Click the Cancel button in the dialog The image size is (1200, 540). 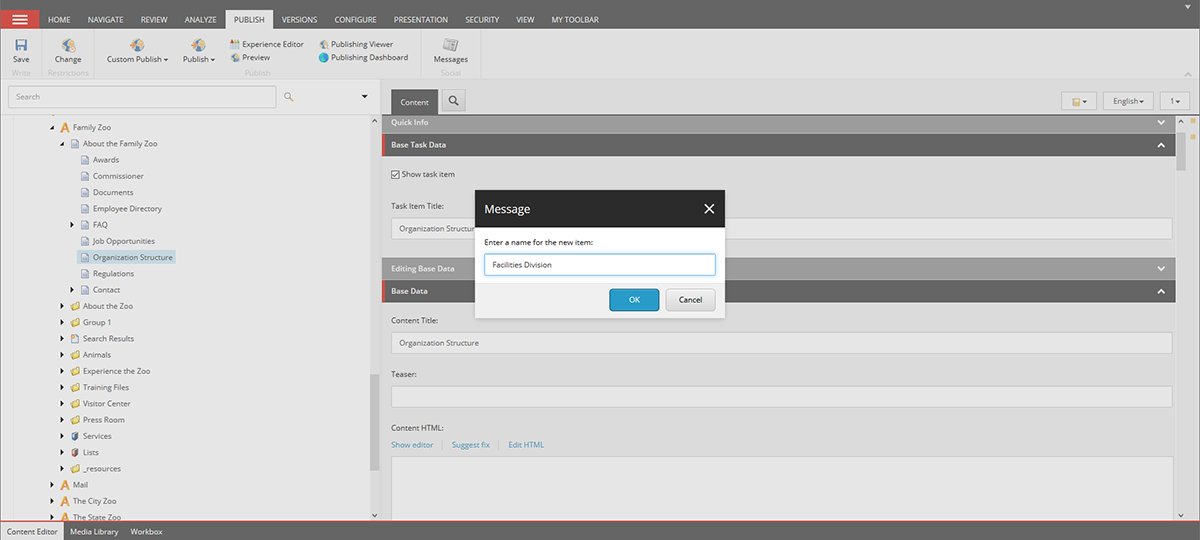(690, 300)
